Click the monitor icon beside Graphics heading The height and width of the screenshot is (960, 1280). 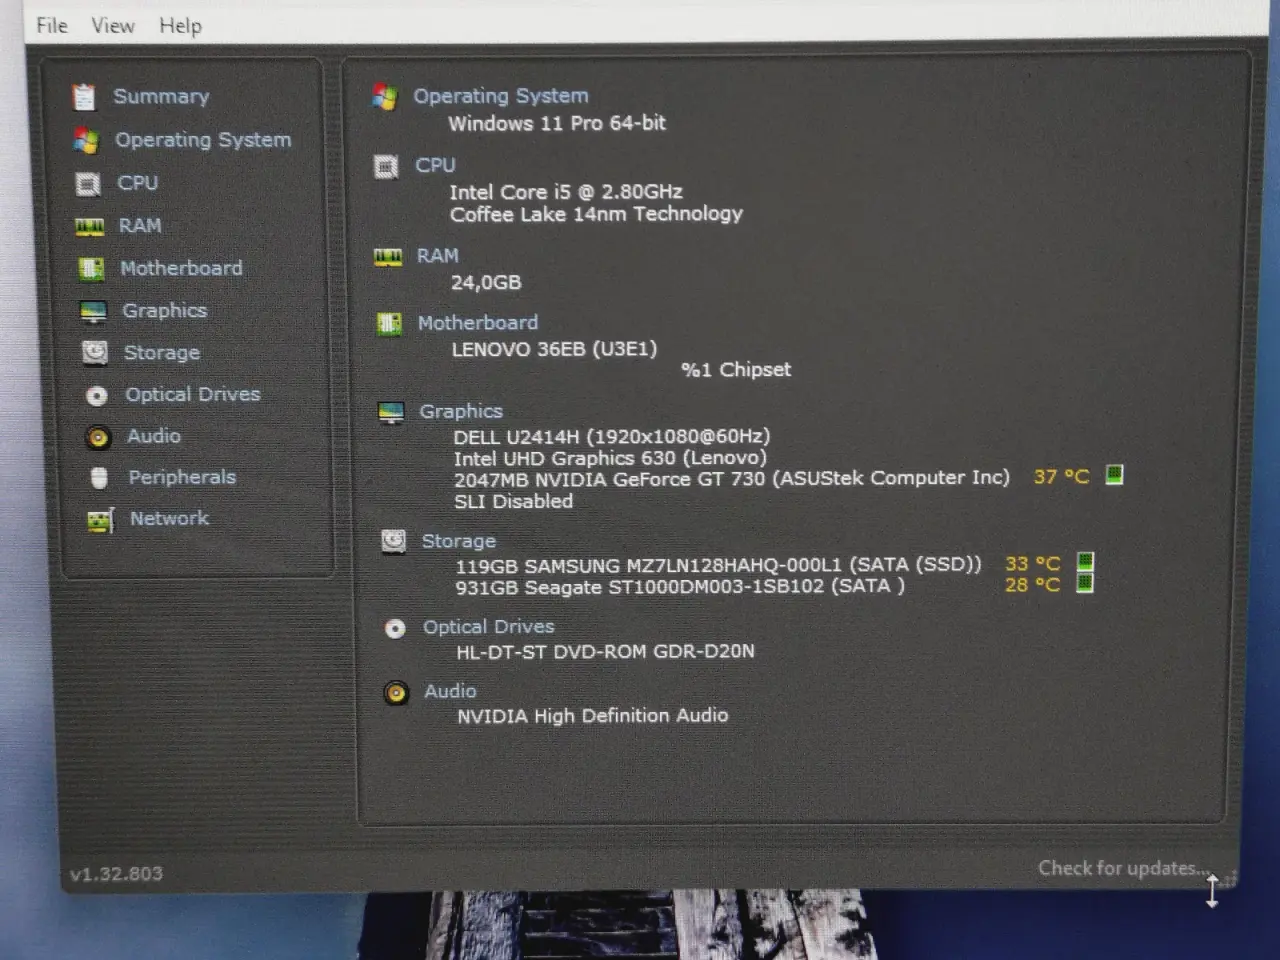[x=391, y=413]
